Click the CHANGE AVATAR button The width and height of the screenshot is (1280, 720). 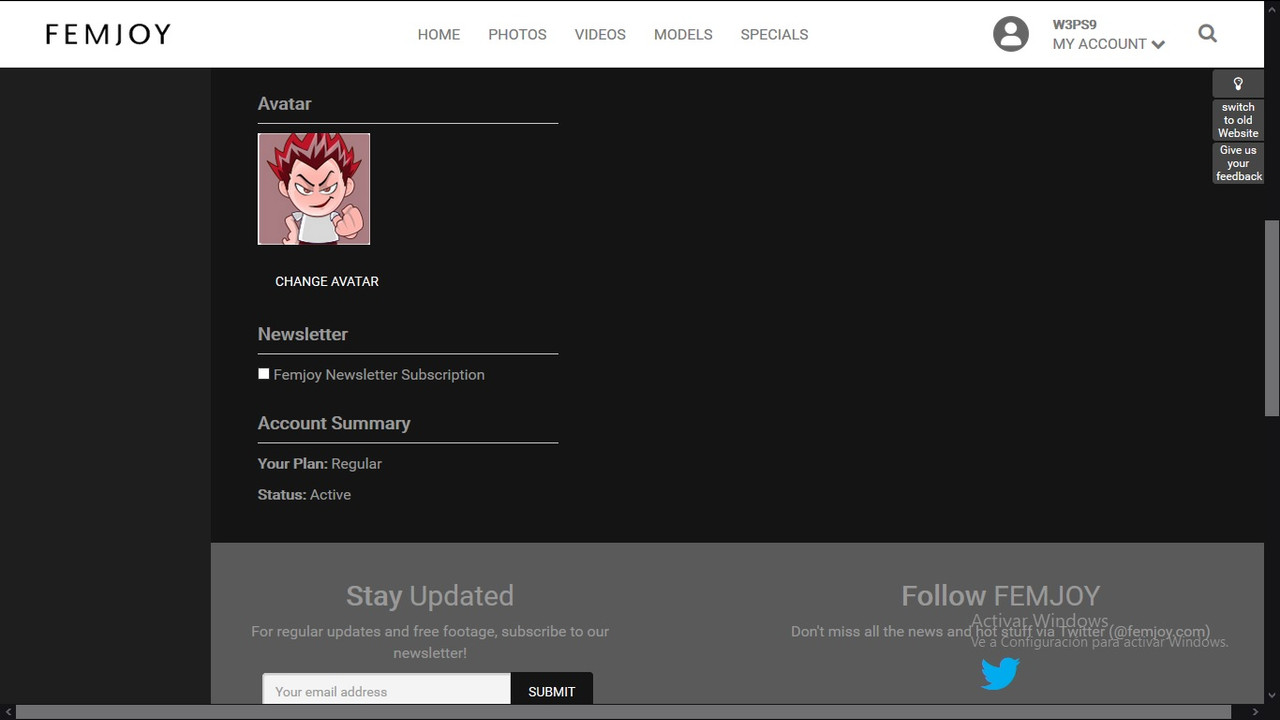(327, 281)
